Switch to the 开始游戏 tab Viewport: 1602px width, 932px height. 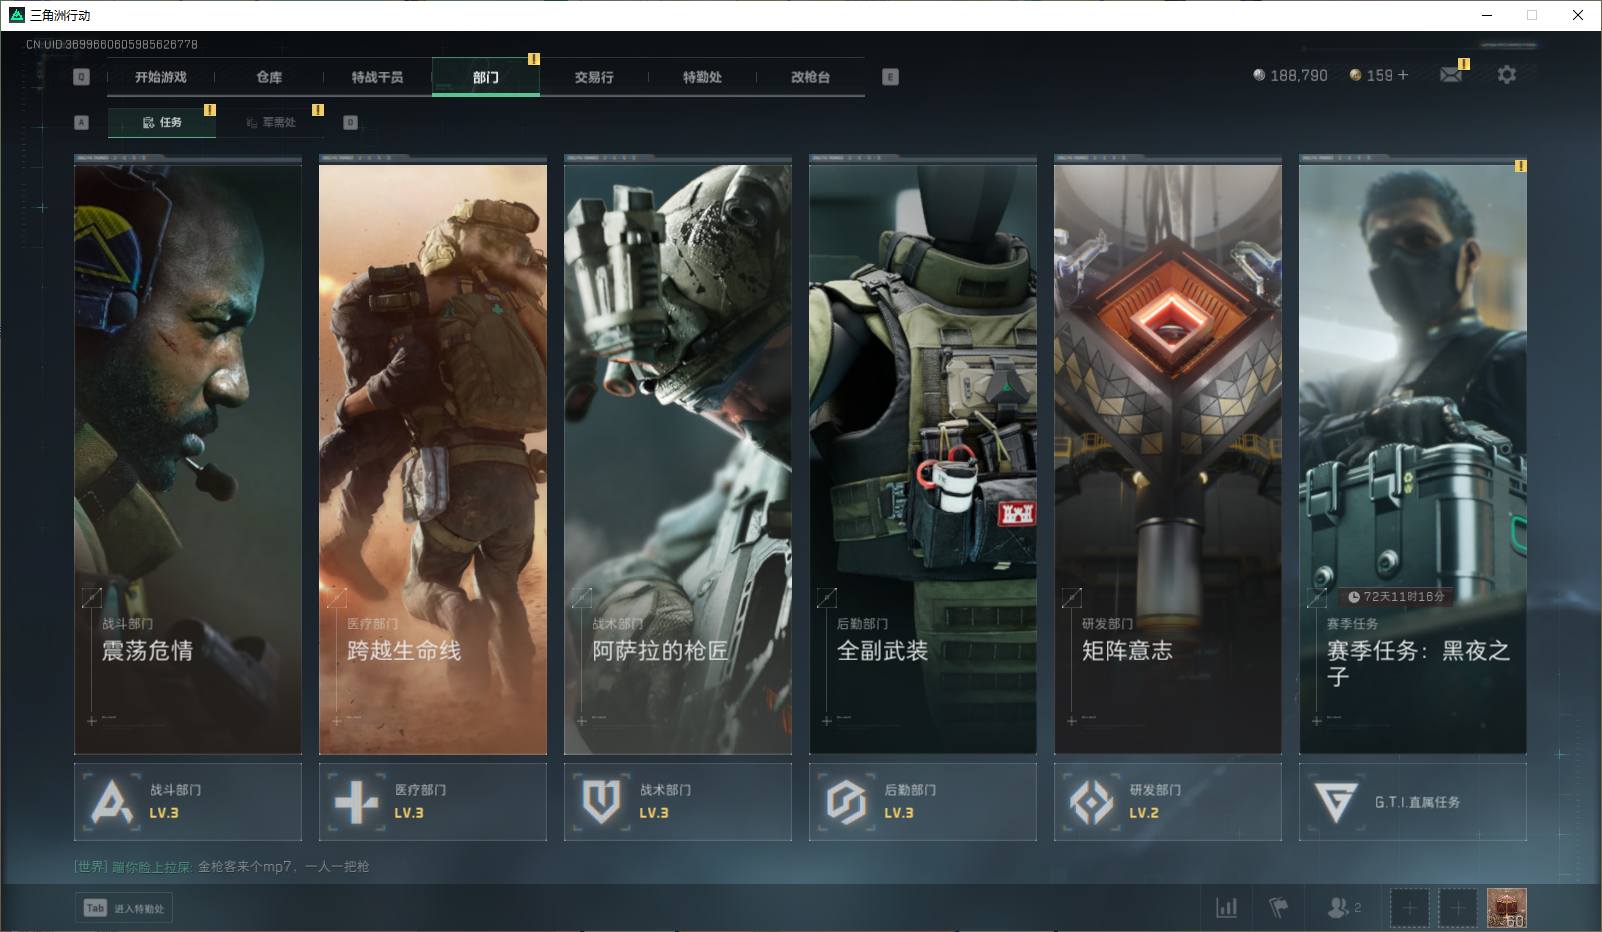(161, 77)
